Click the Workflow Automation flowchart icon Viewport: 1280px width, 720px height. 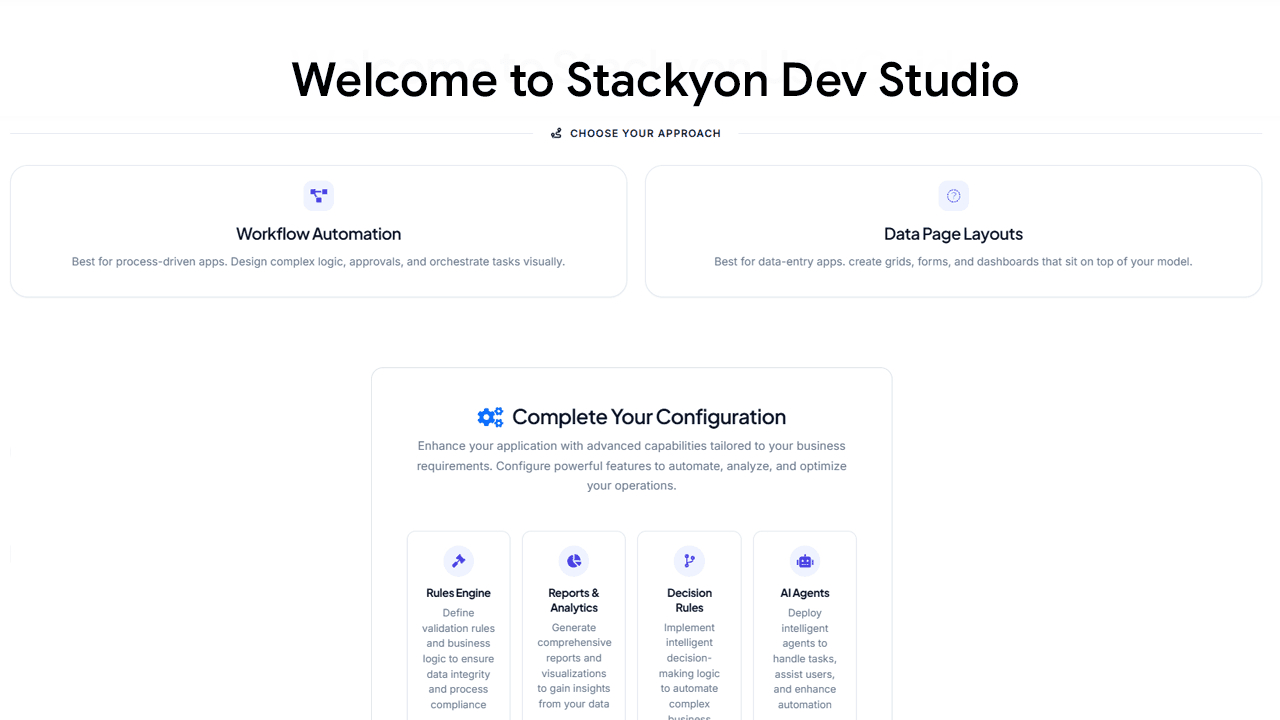pyautogui.click(x=318, y=195)
